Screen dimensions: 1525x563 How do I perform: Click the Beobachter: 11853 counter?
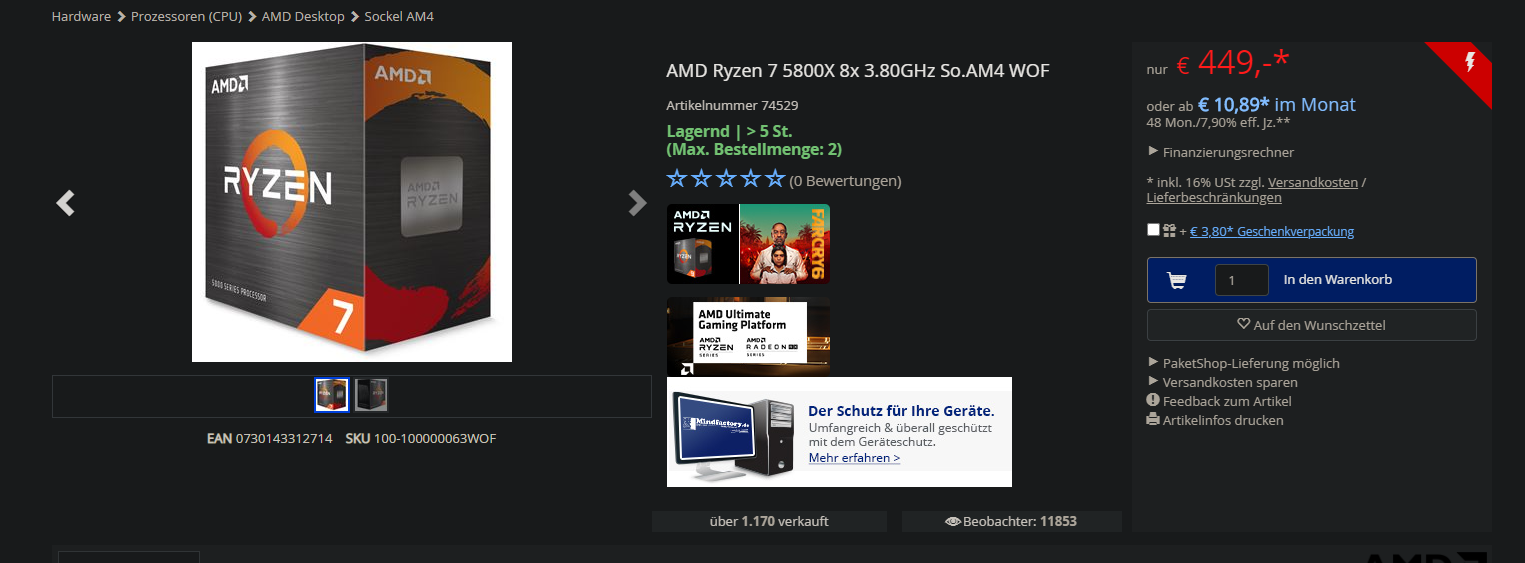1020,521
